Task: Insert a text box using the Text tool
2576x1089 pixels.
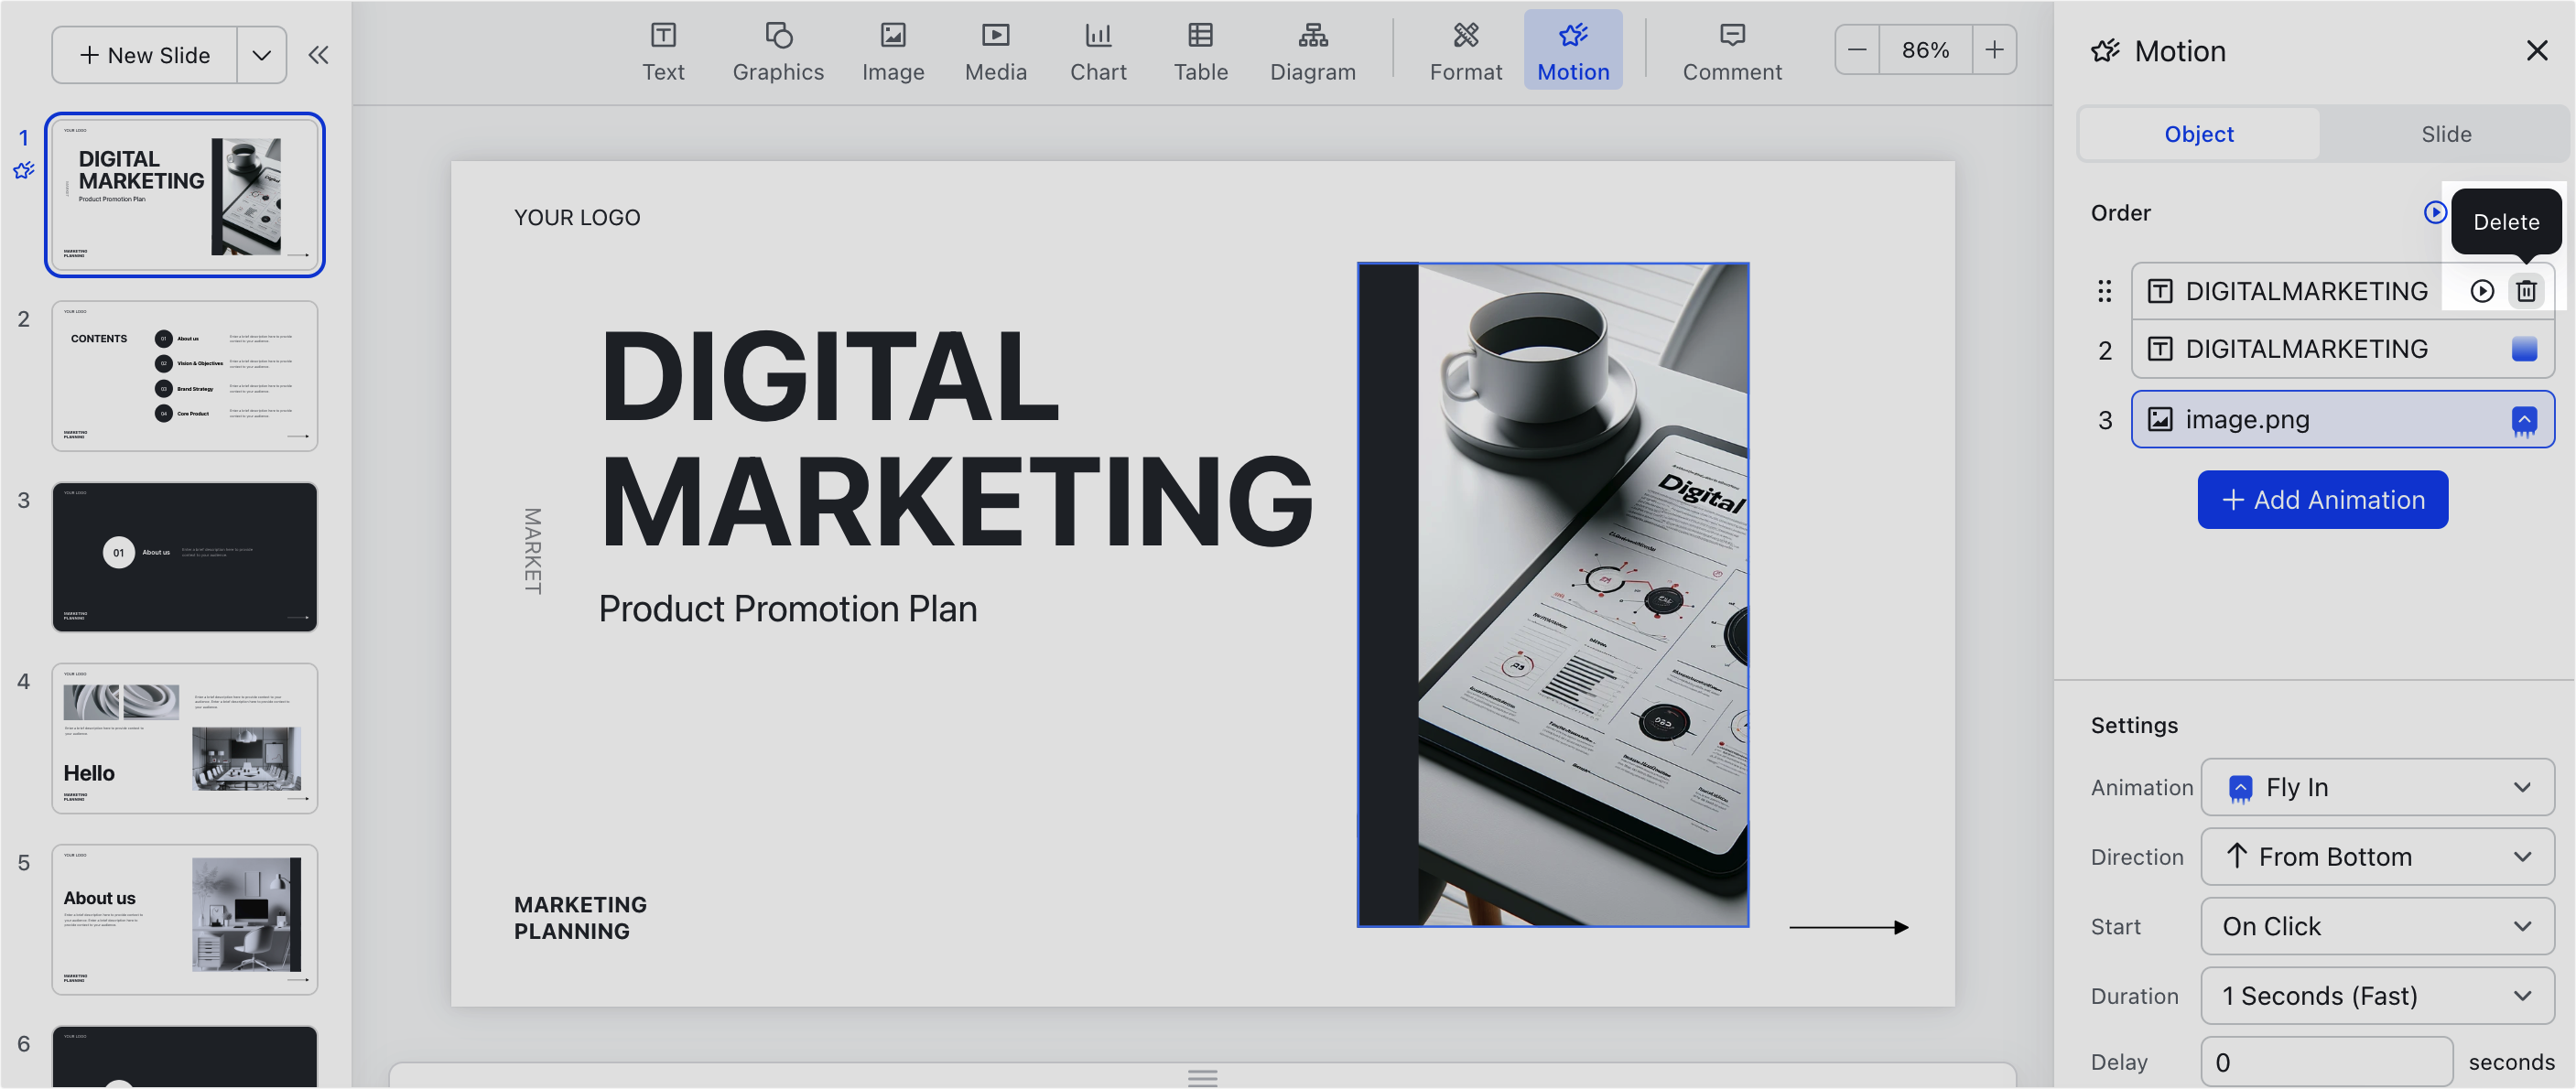Action: (663, 49)
